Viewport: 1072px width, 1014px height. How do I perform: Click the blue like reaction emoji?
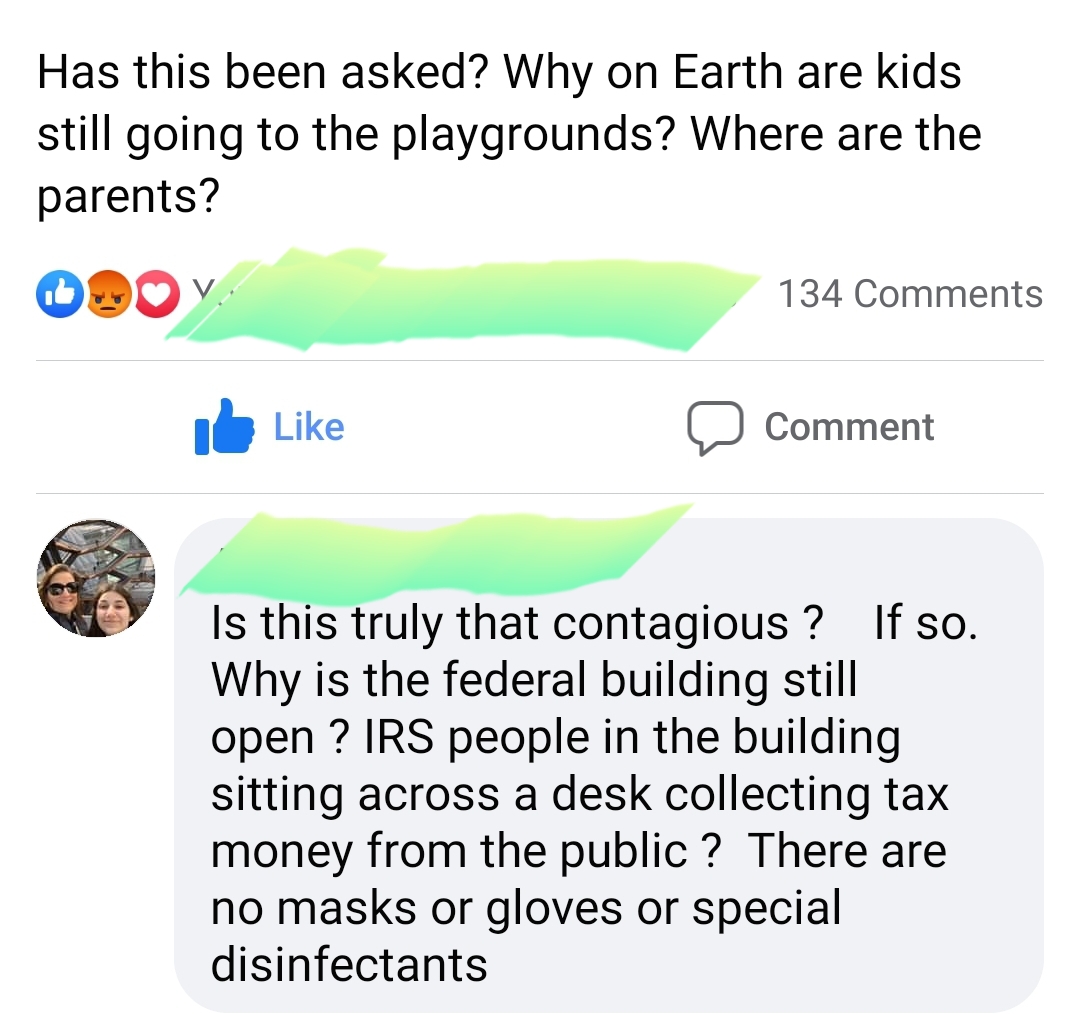60,295
